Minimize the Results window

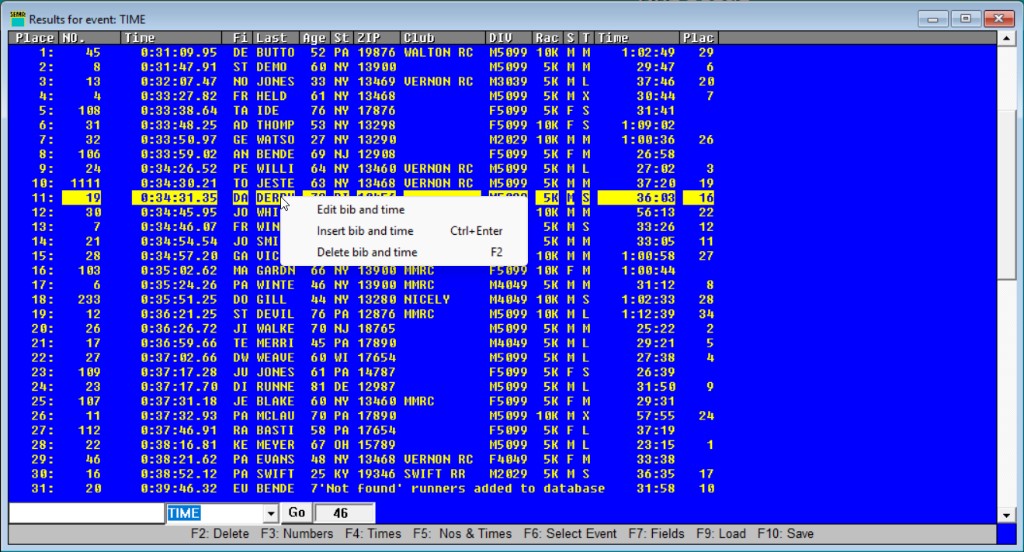[x=933, y=19]
